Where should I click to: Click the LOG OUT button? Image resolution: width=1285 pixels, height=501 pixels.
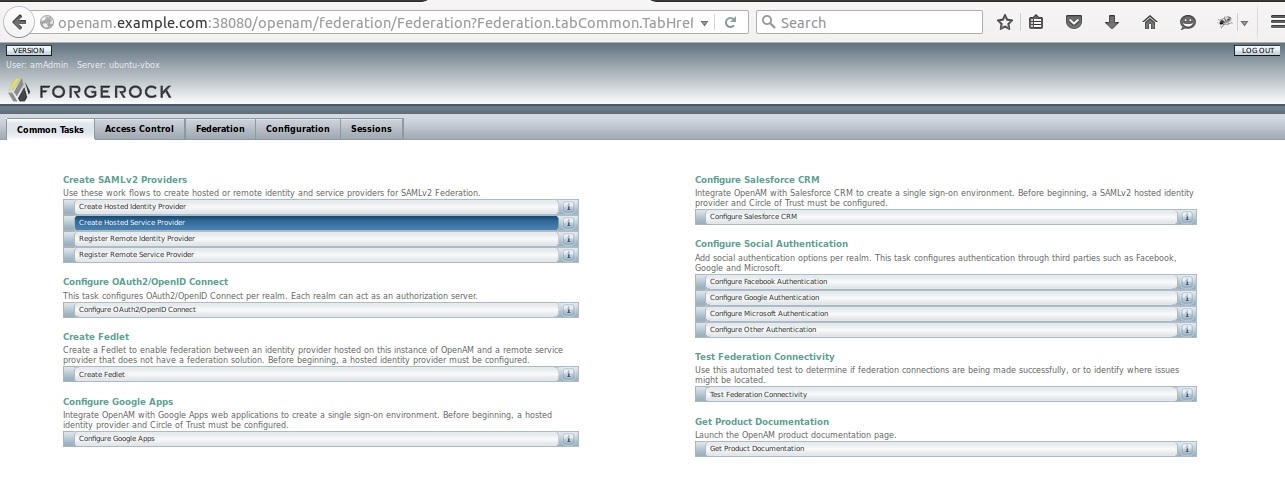1257,50
